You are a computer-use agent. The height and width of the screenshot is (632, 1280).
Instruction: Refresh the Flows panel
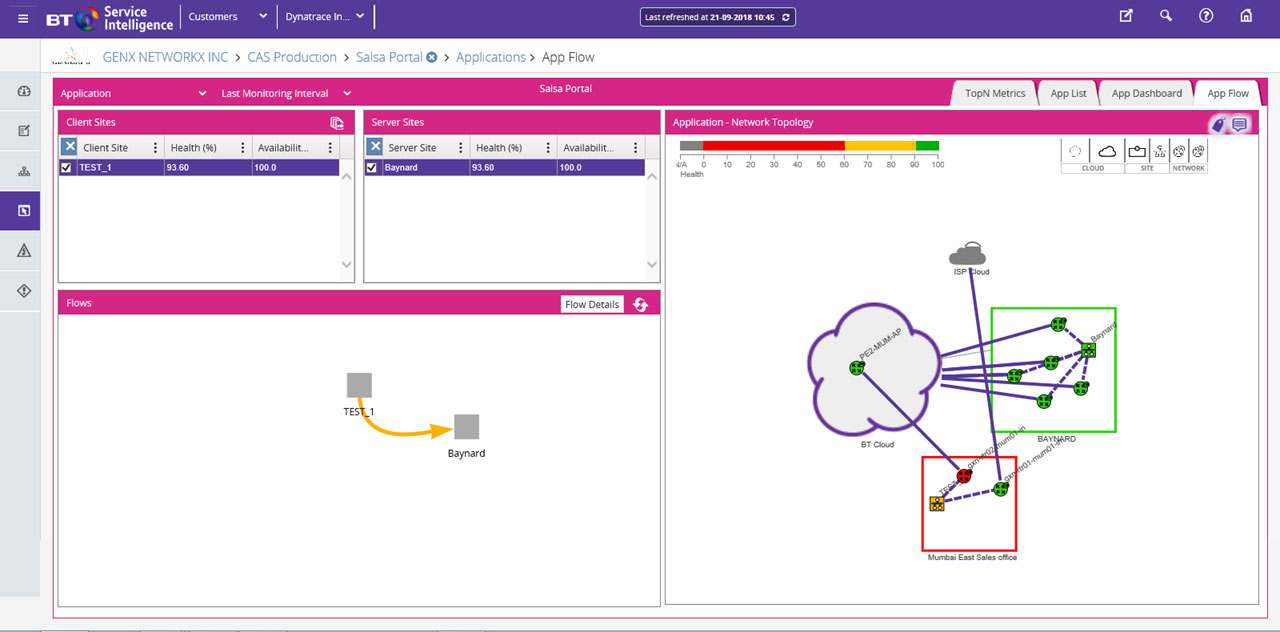pyautogui.click(x=640, y=304)
